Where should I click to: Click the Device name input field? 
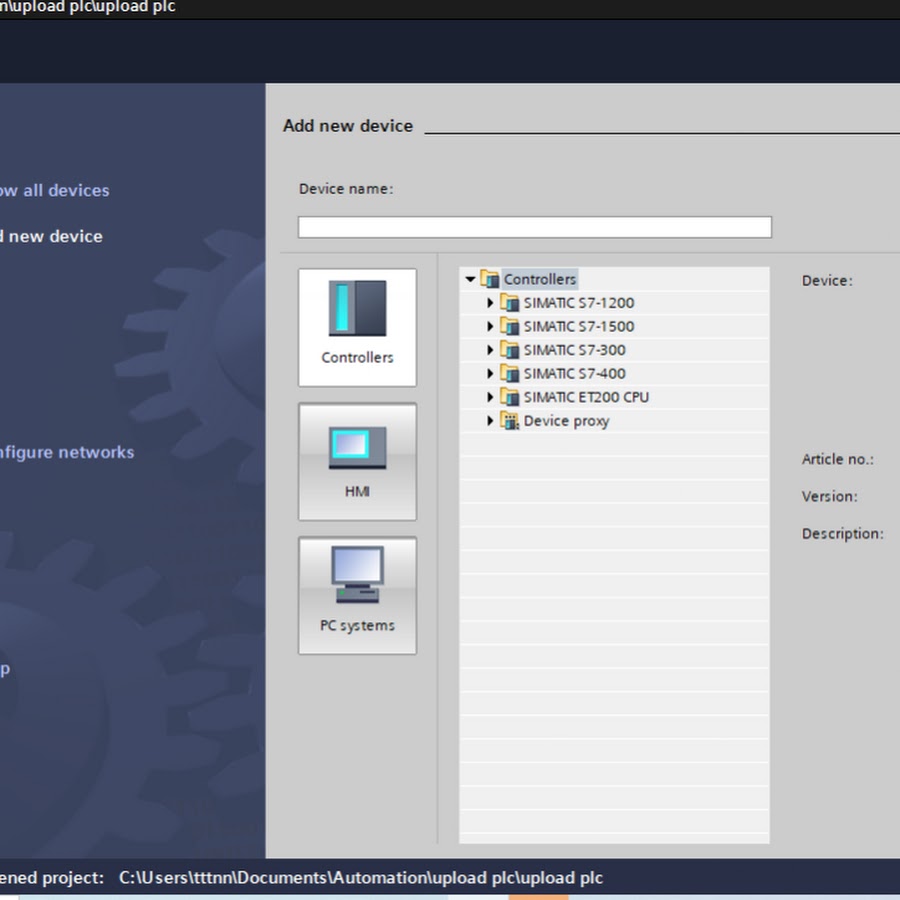[x=534, y=227]
